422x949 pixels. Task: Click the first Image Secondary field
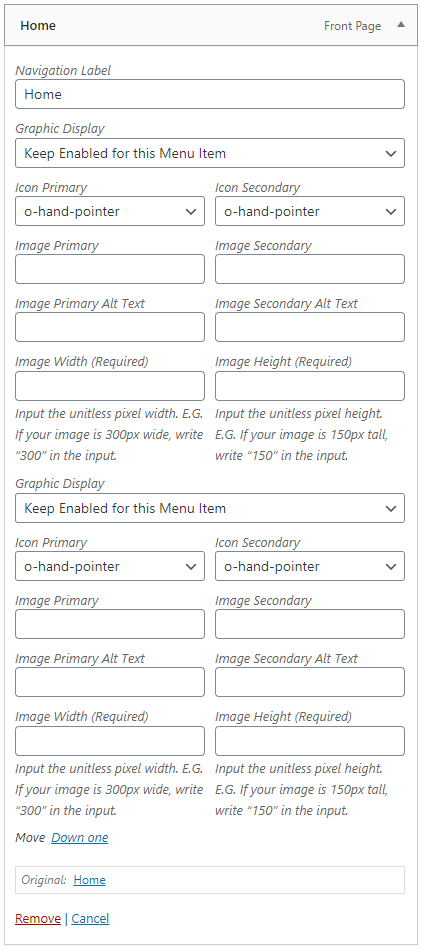(x=309, y=269)
